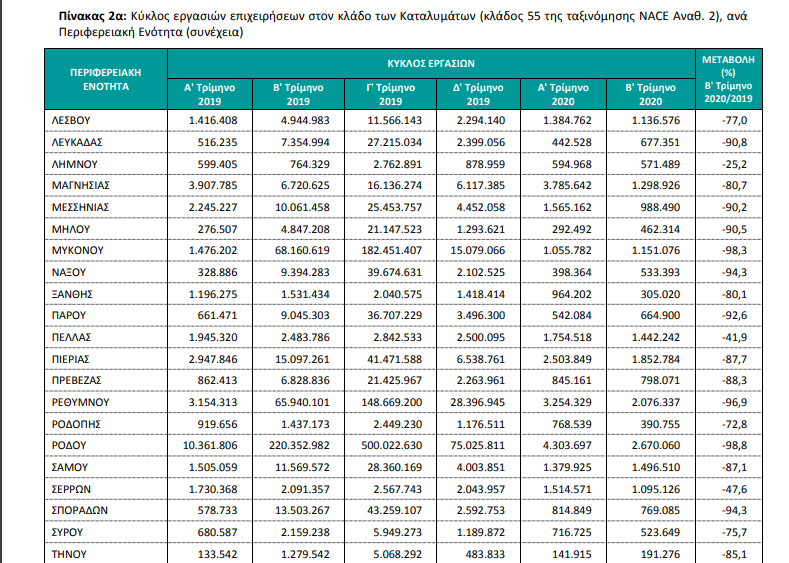
Task: Select the ΠΡΕΒΕΖΑΣ row label
Action: pos(76,381)
